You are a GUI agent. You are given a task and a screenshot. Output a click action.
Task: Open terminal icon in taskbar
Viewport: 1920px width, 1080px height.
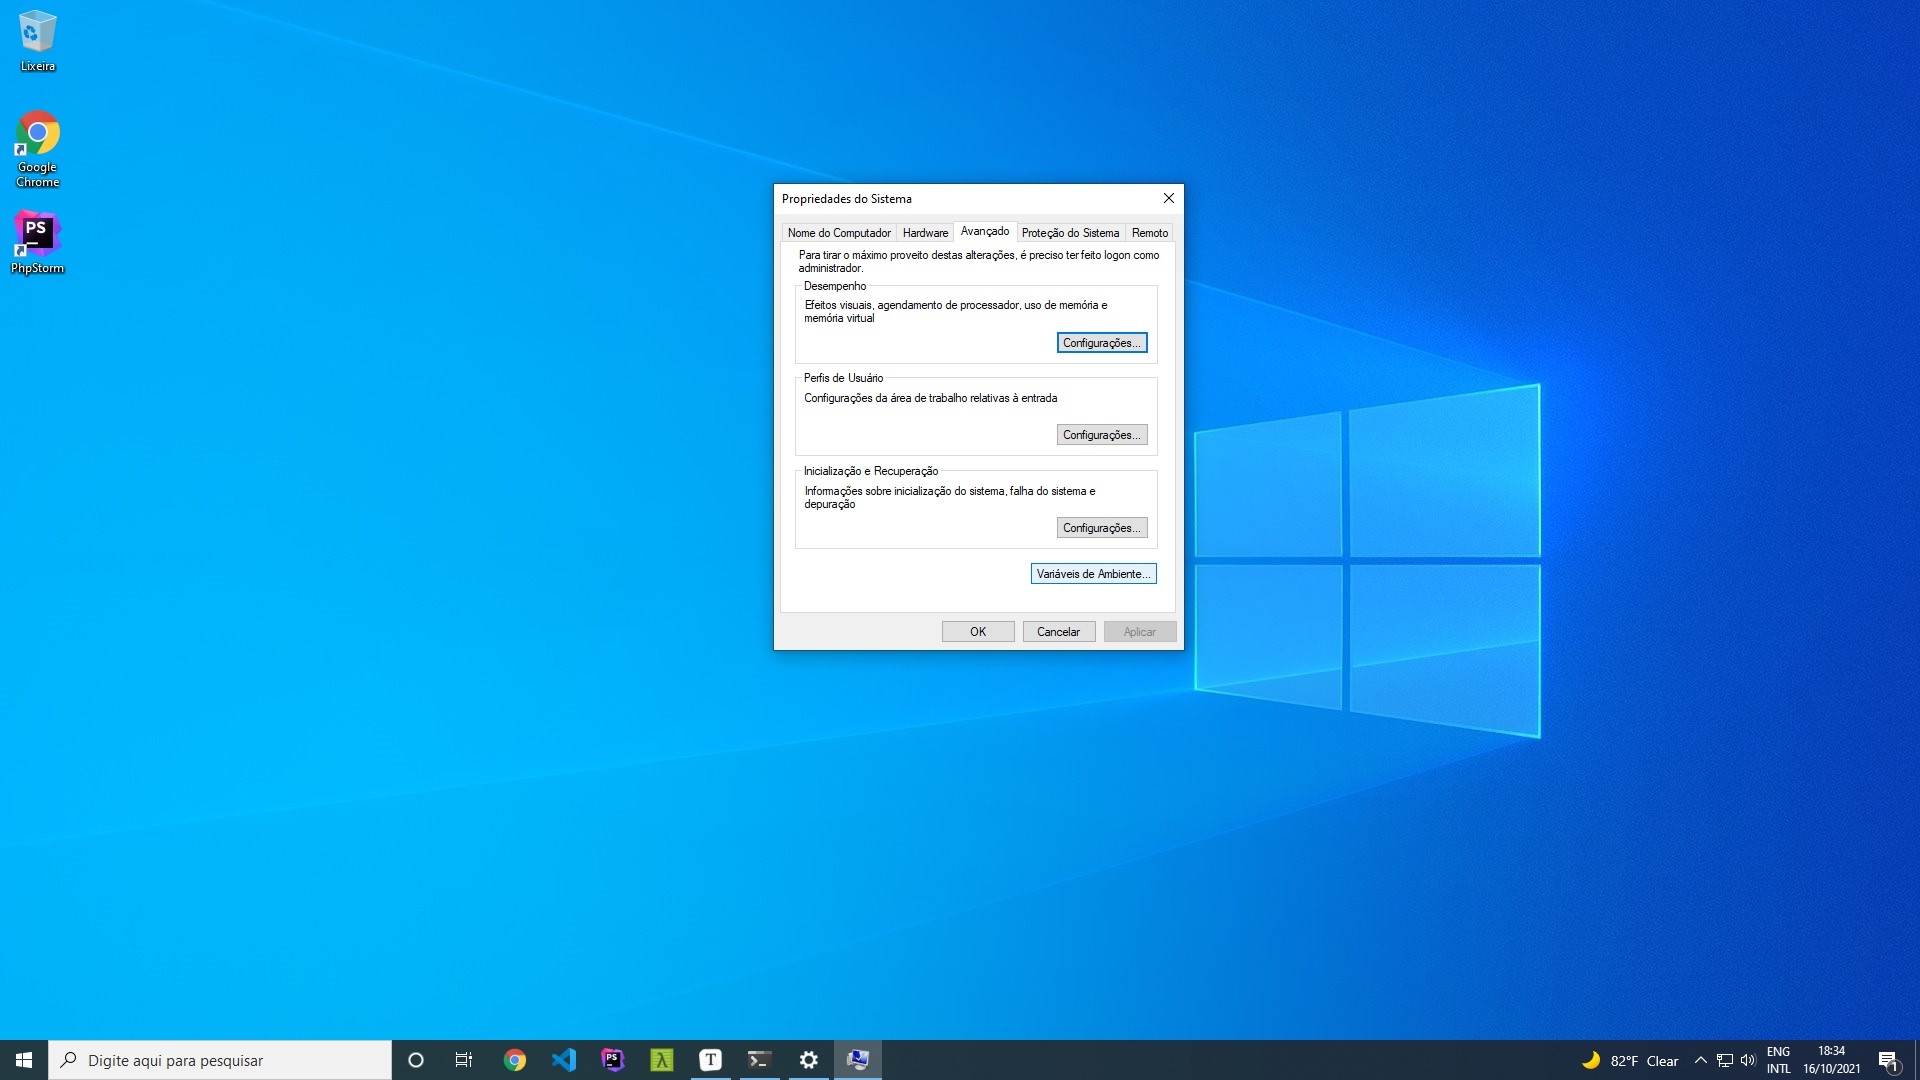[x=759, y=1060]
